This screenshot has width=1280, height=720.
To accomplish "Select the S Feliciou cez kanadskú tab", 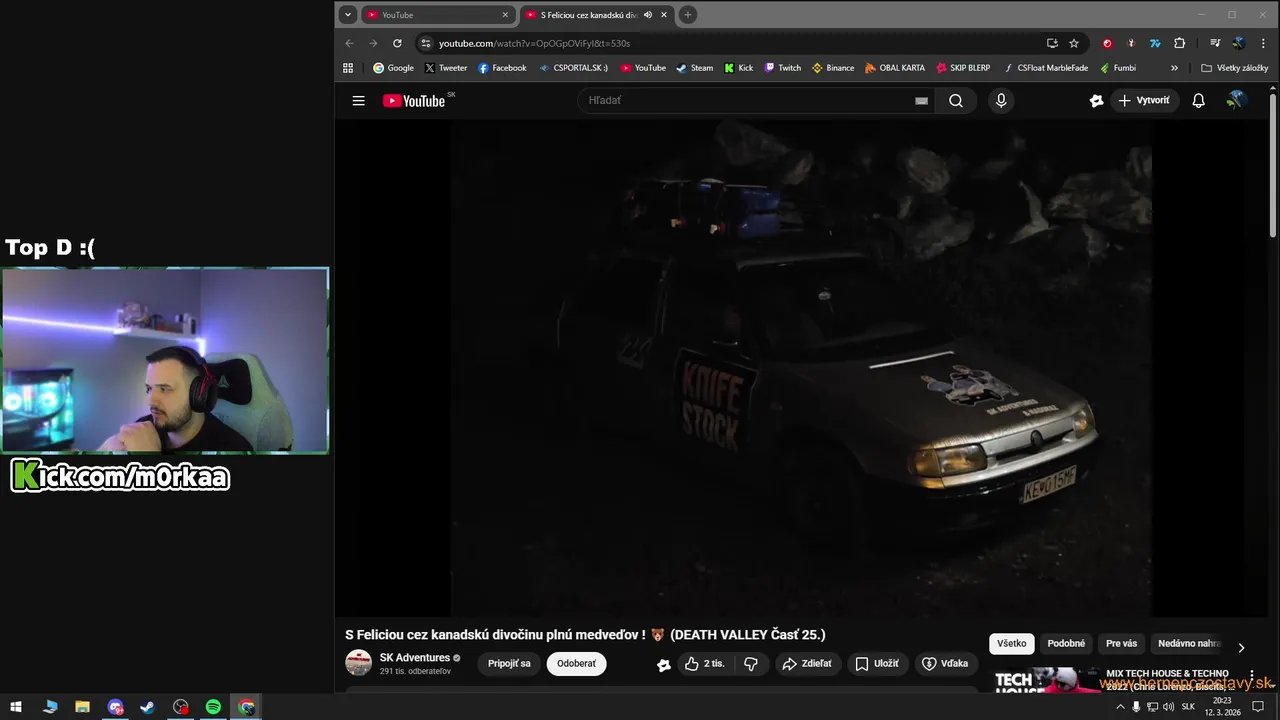I will pyautogui.click(x=596, y=15).
